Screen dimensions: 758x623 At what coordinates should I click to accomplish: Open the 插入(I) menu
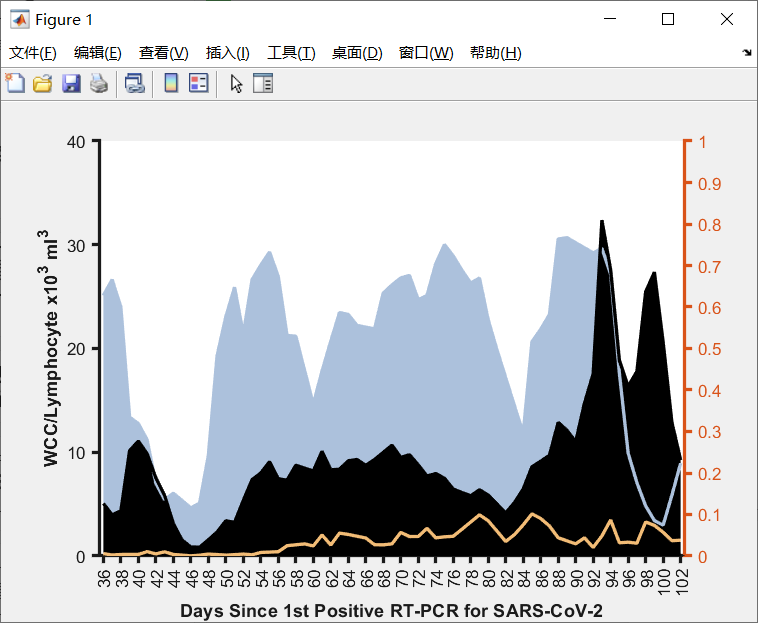pyautogui.click(x=228, y=53)
